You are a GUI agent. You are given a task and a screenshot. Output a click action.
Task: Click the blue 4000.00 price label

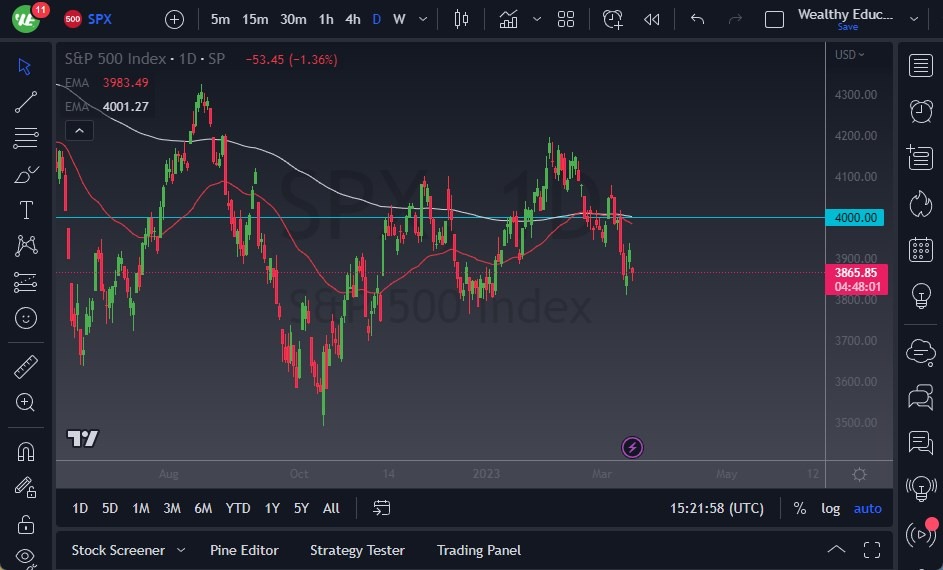tap(855, 217)
